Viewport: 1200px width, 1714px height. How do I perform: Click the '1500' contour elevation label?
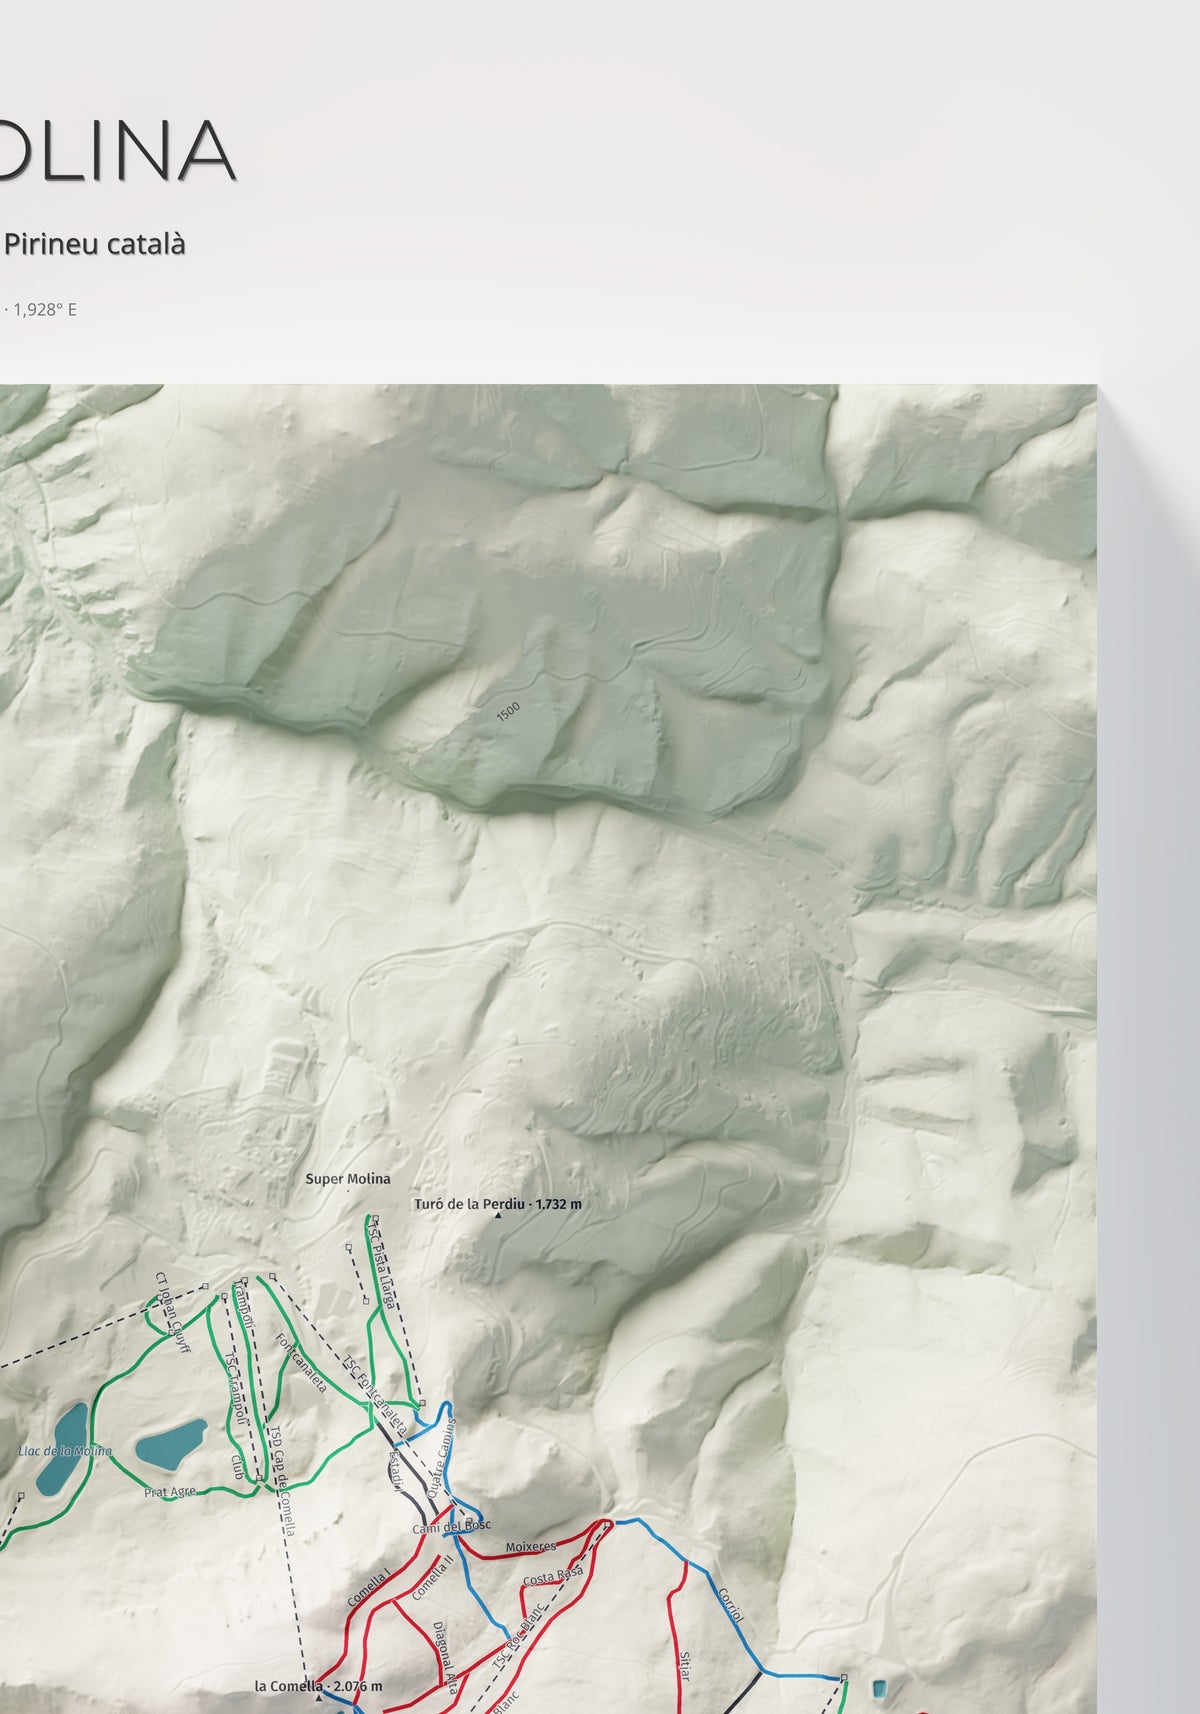click(x=508, y=711)
